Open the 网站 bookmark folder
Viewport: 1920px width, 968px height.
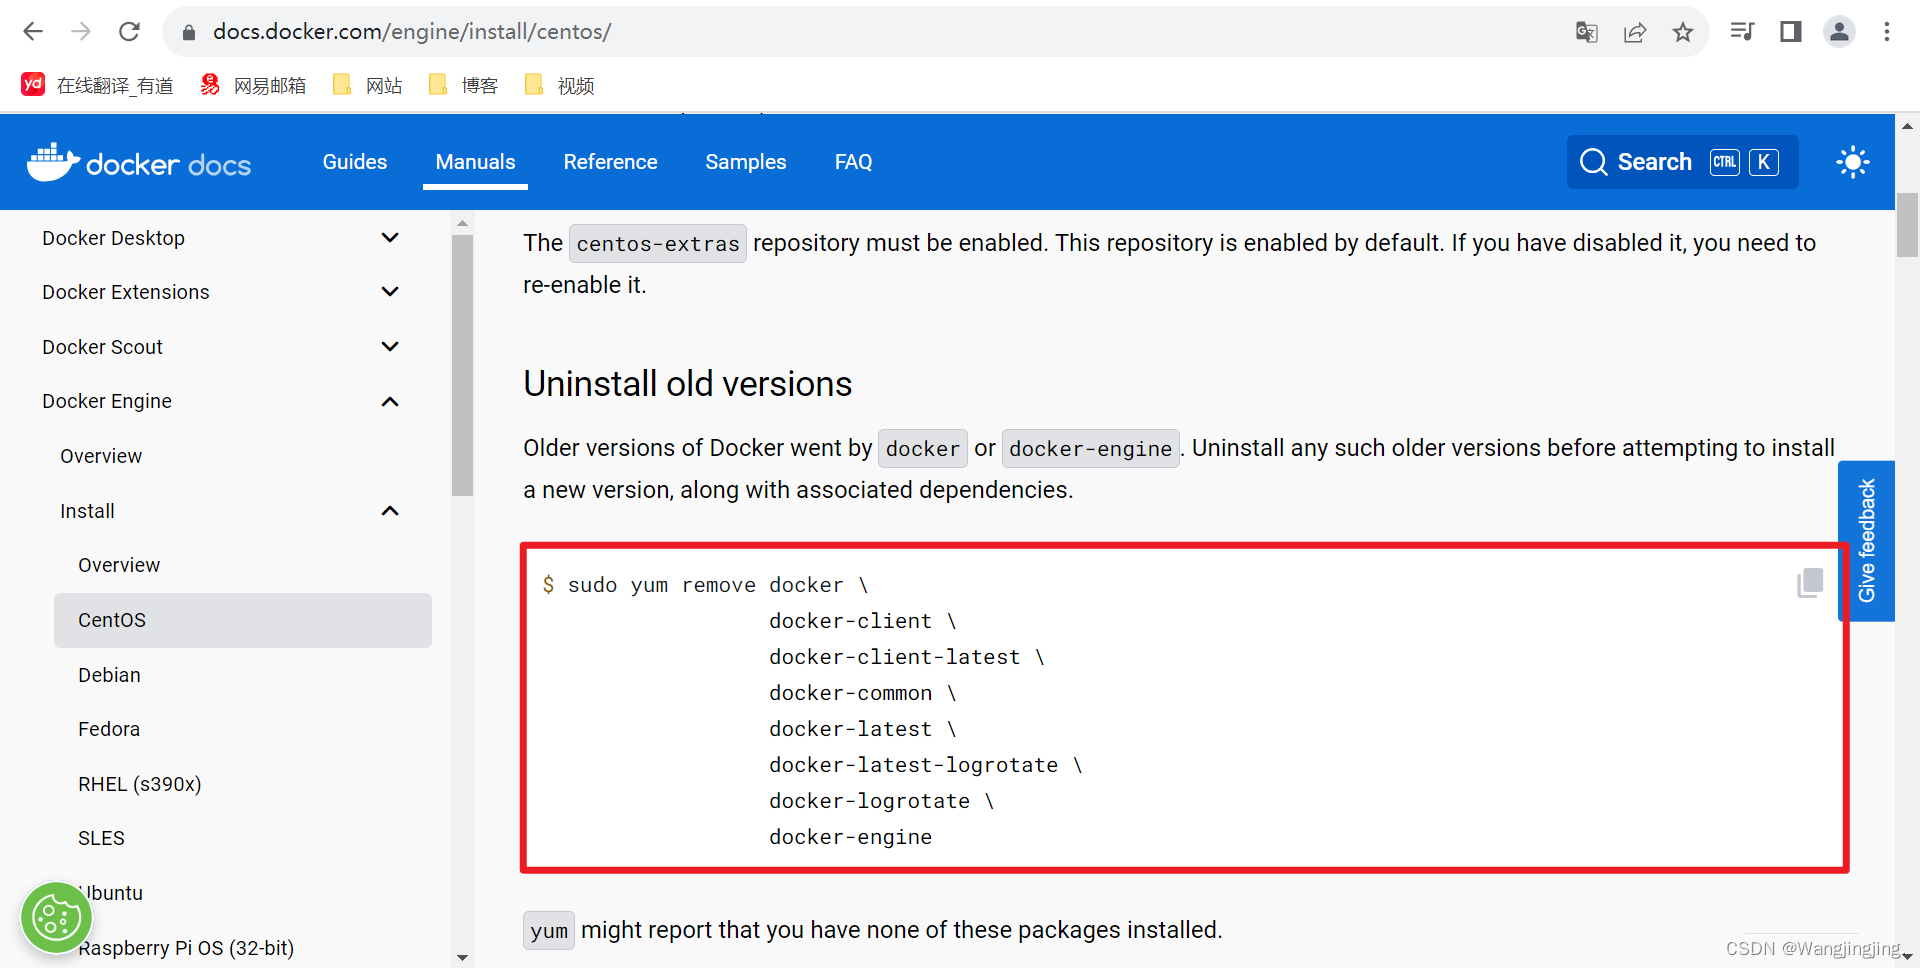point(367,85)
